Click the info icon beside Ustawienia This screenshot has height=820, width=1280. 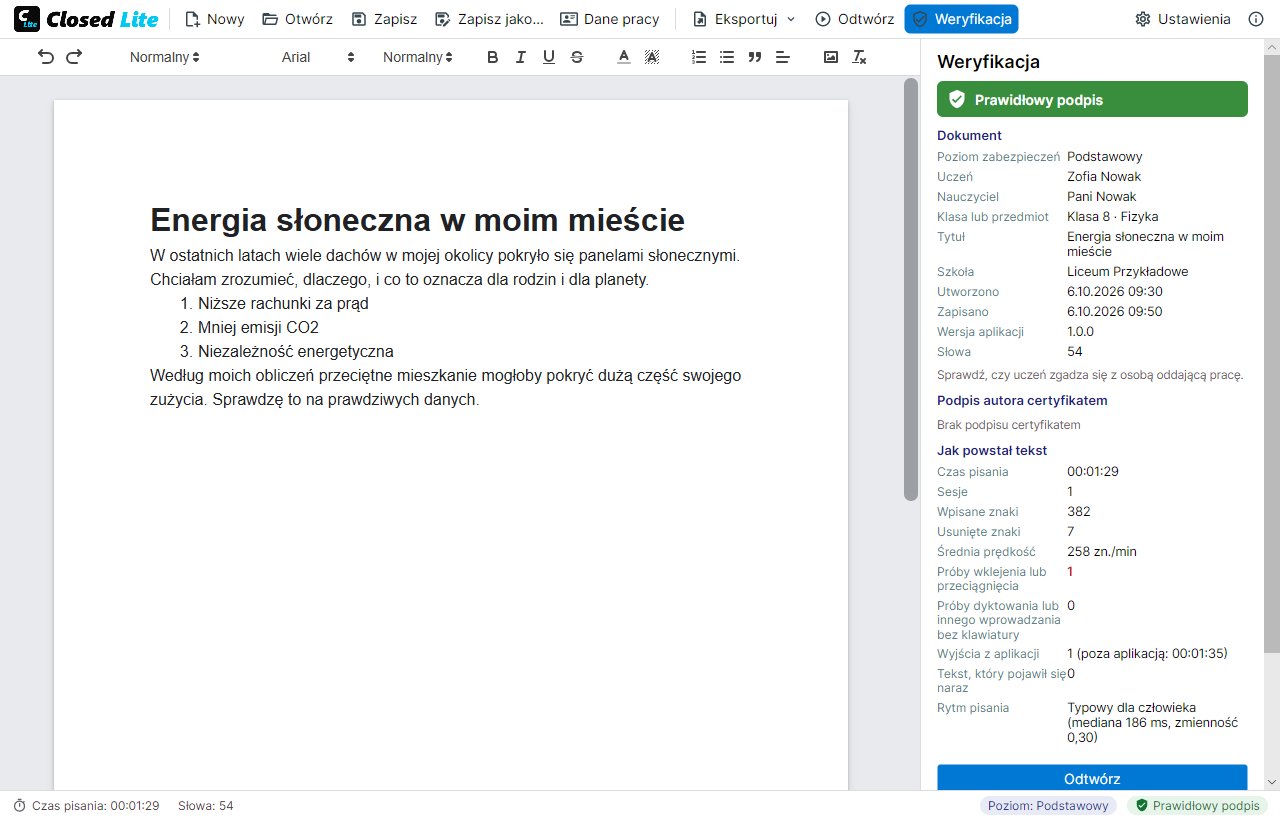tap(1256, 19)
